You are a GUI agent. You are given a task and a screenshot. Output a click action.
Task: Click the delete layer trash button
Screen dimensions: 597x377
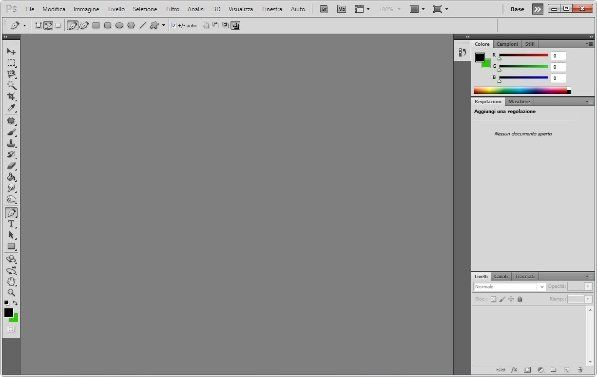[x=580, y=369]
